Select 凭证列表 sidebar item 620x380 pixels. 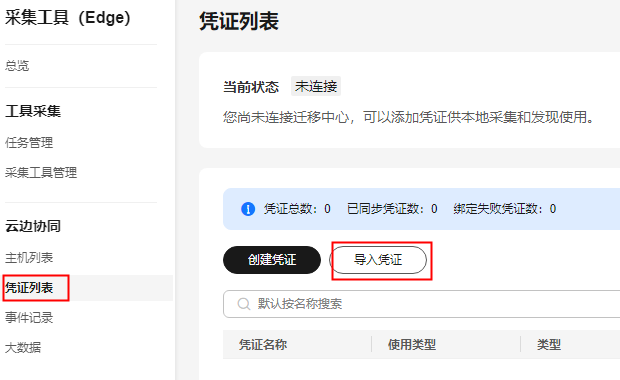(x=29, y=288)
